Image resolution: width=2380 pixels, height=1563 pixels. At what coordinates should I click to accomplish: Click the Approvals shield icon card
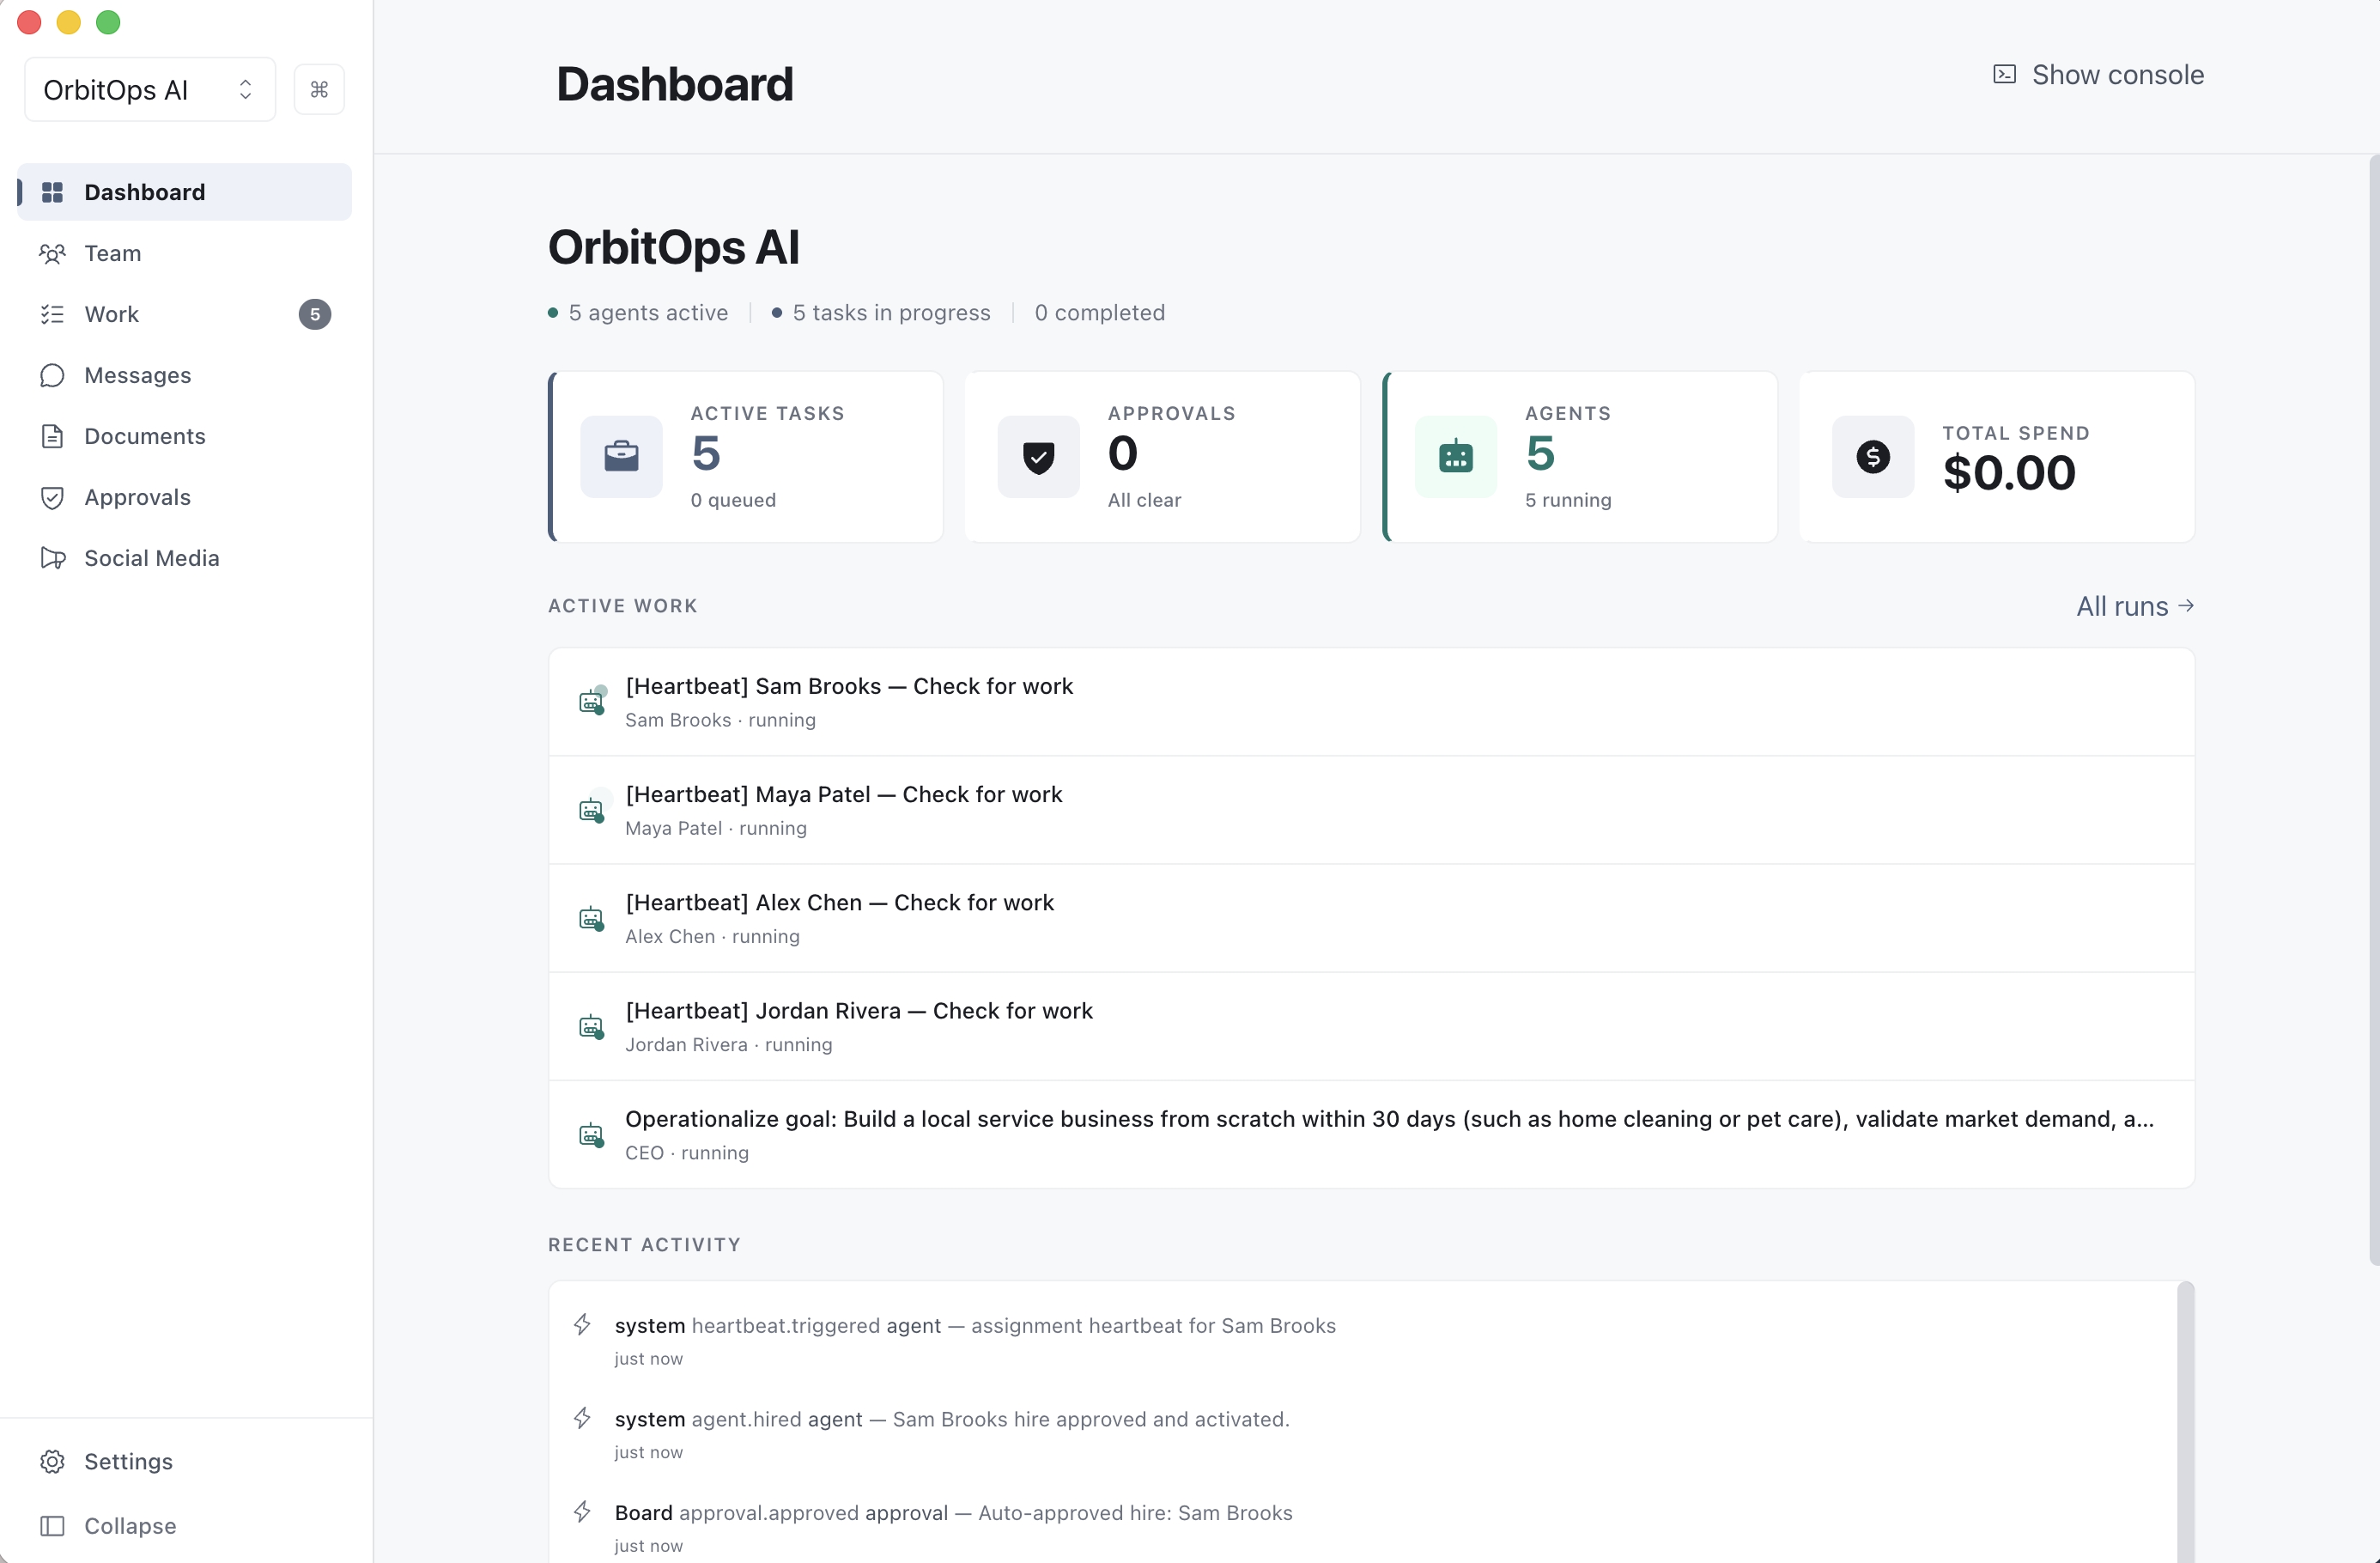point(1038,457)
